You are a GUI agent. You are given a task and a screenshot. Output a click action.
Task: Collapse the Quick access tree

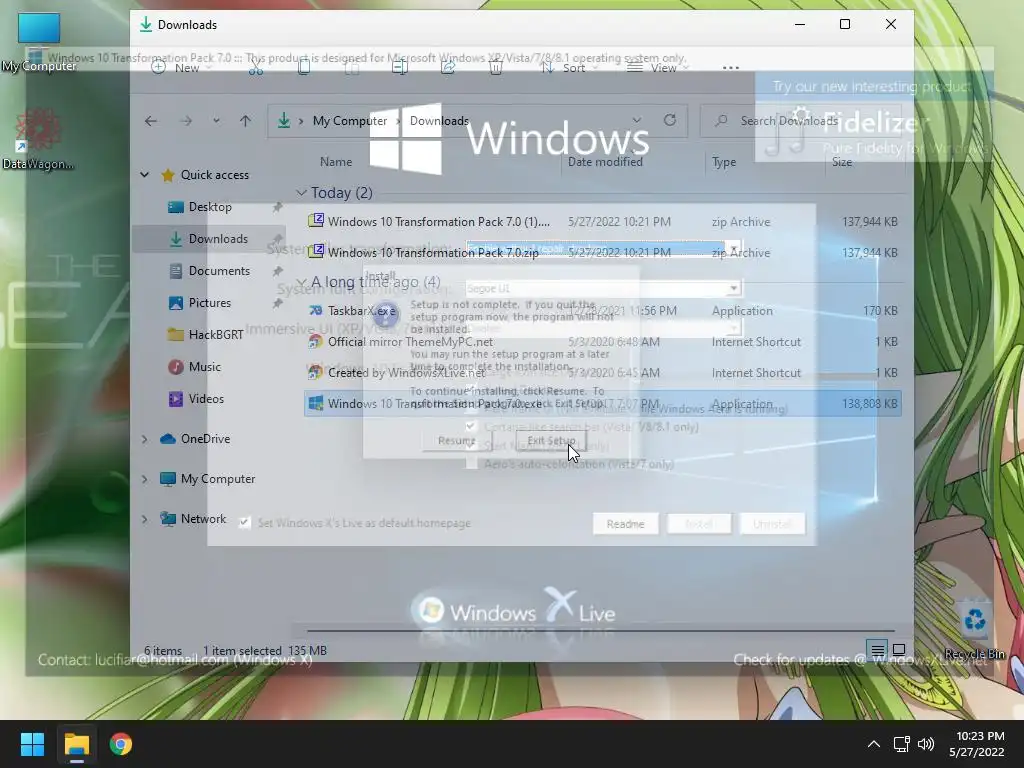(144, 174)
